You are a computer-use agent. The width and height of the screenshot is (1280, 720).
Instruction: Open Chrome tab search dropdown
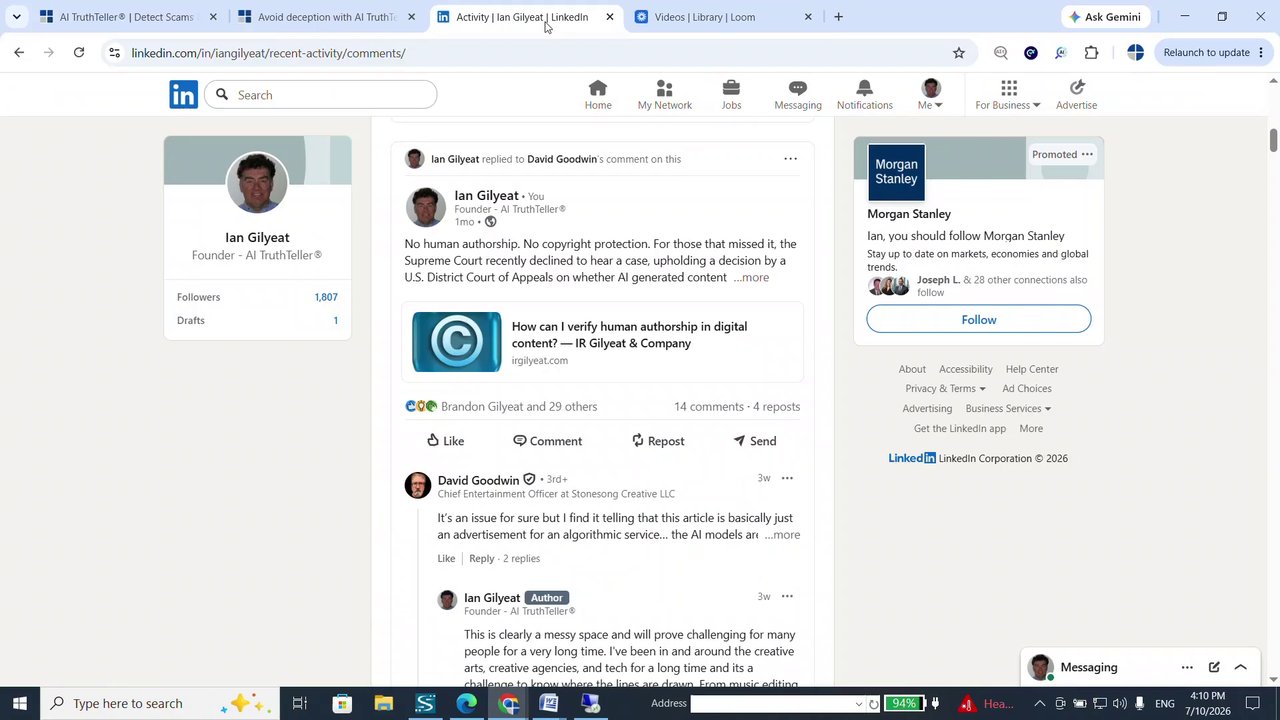[x=16, y=17]
